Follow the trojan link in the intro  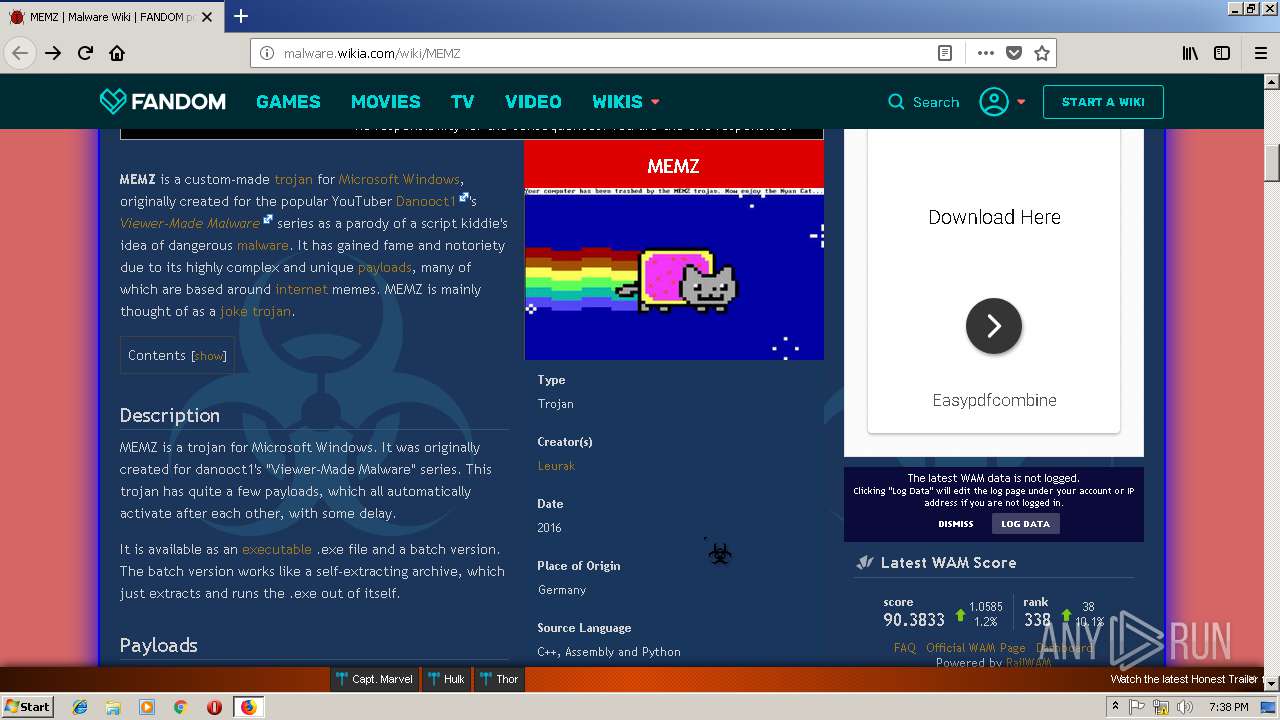click(x=293, y=179)
